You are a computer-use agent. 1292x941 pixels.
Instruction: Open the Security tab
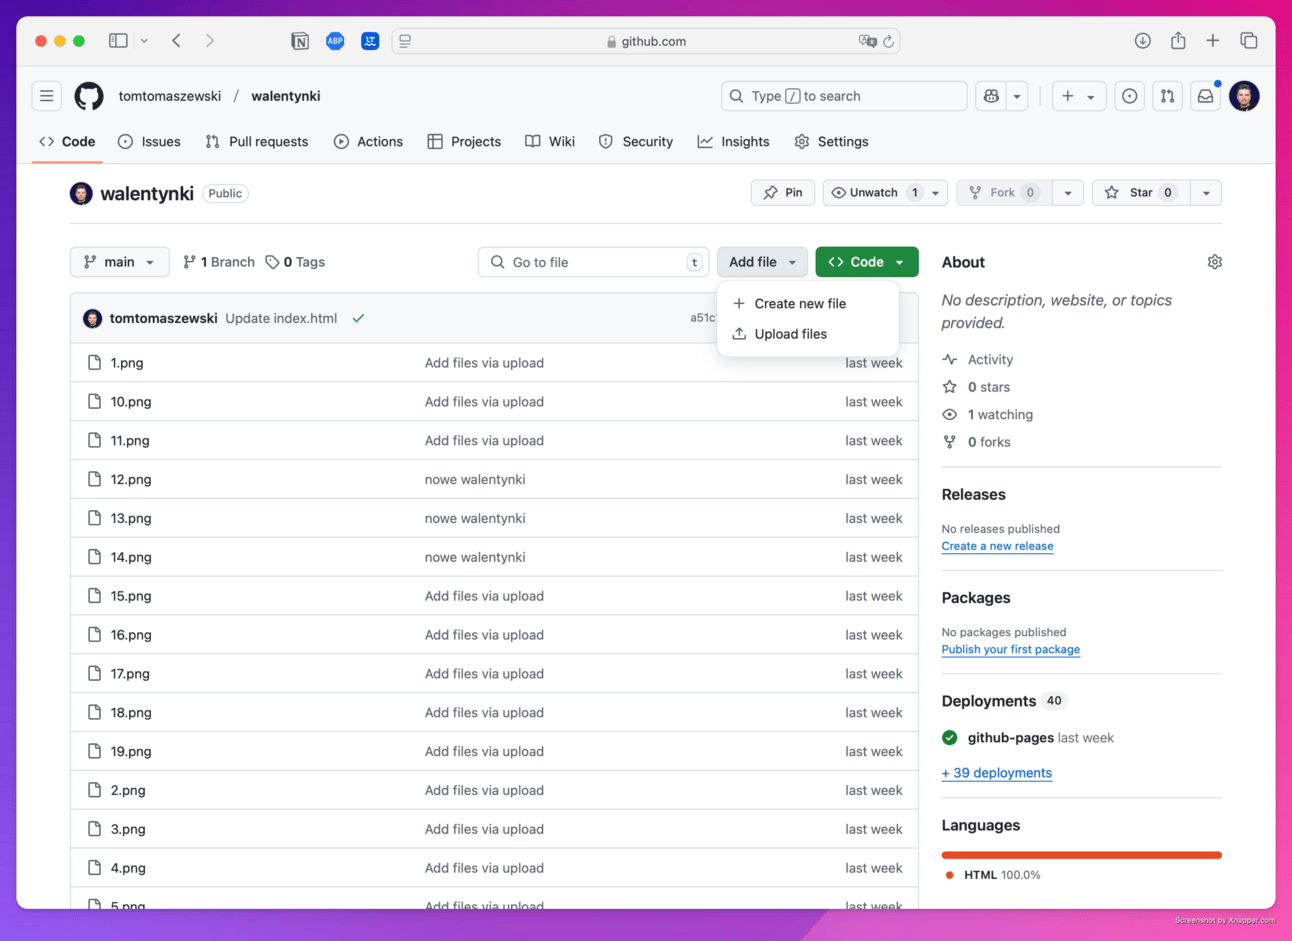[x=636, y=142]
